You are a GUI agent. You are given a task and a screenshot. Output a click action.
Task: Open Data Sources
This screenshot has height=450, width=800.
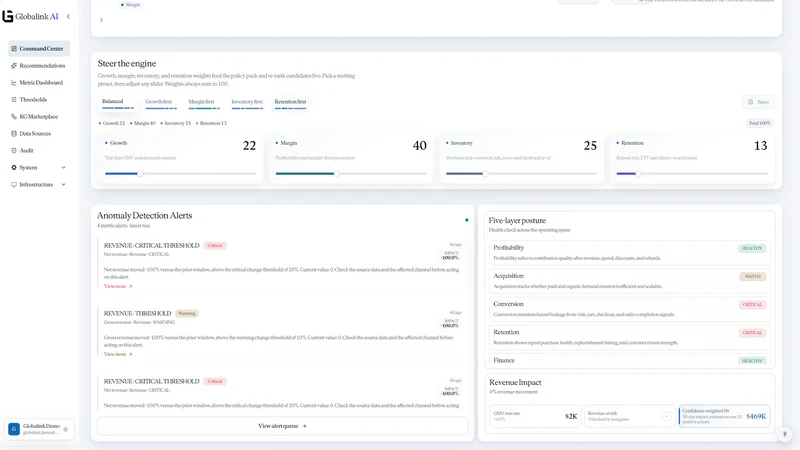pos(39,134)
